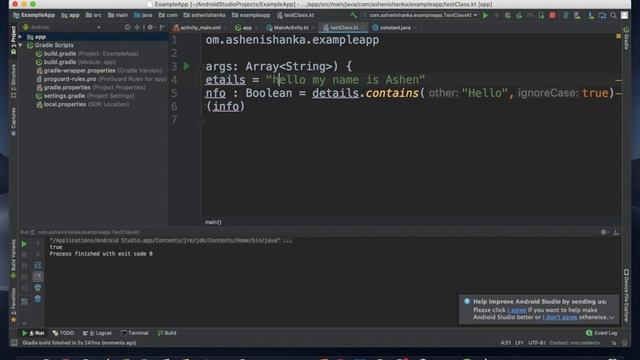Click the green Run button in the top toolbar
Image resolution: width=640 pixels, height=360 pixels.
point(485,16)
